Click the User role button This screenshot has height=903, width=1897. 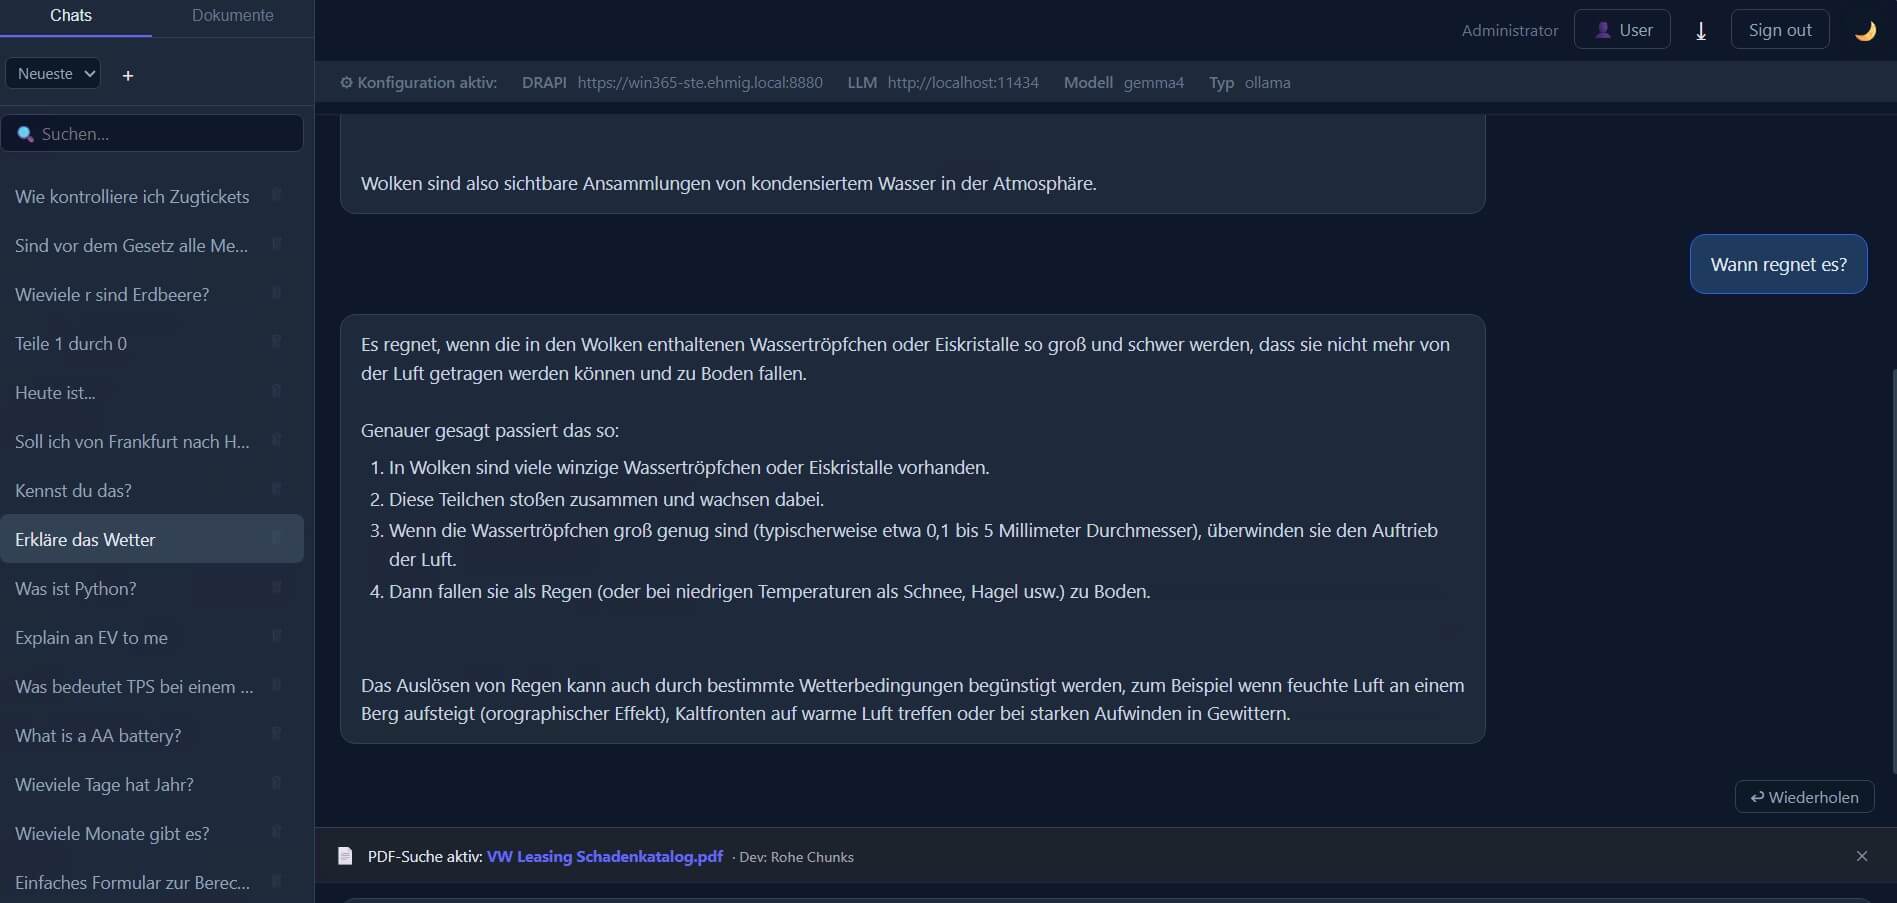[x=1622, y=30]
